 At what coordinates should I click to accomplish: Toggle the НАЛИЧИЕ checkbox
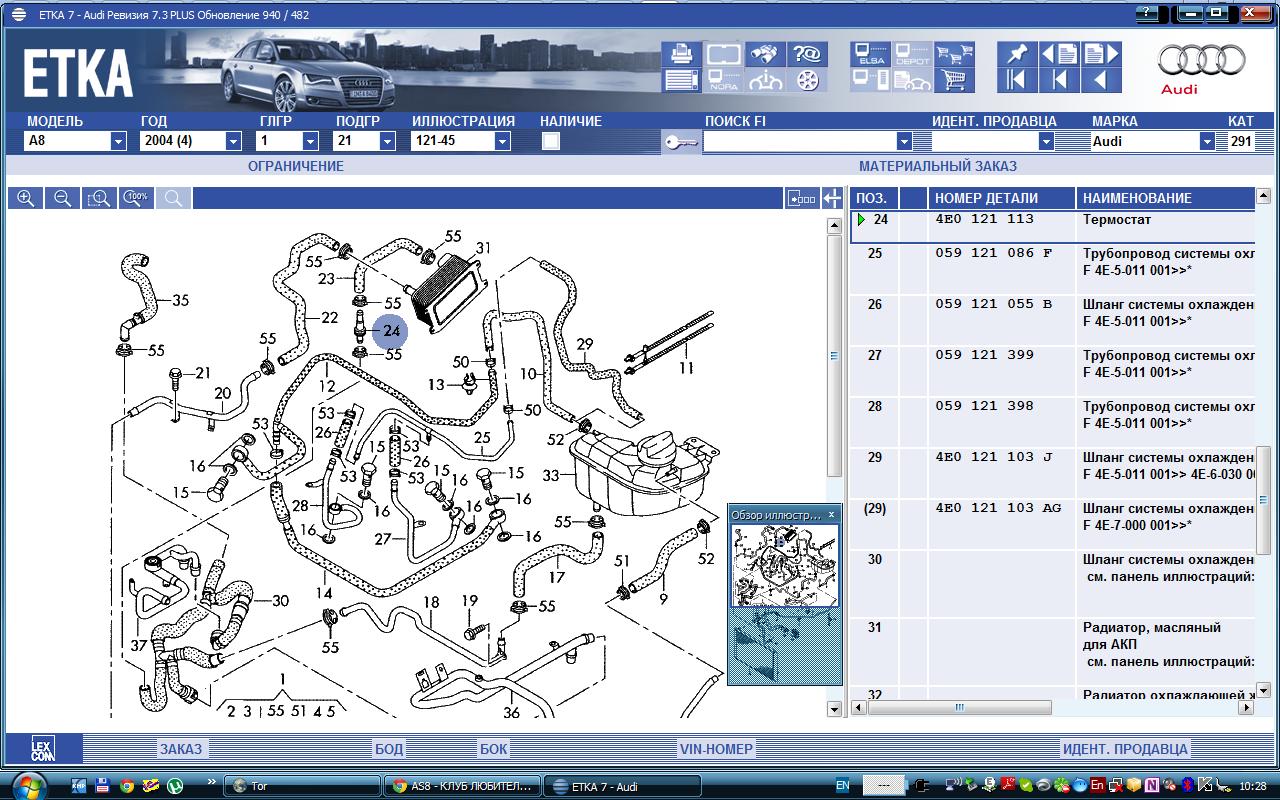(550, 141)
